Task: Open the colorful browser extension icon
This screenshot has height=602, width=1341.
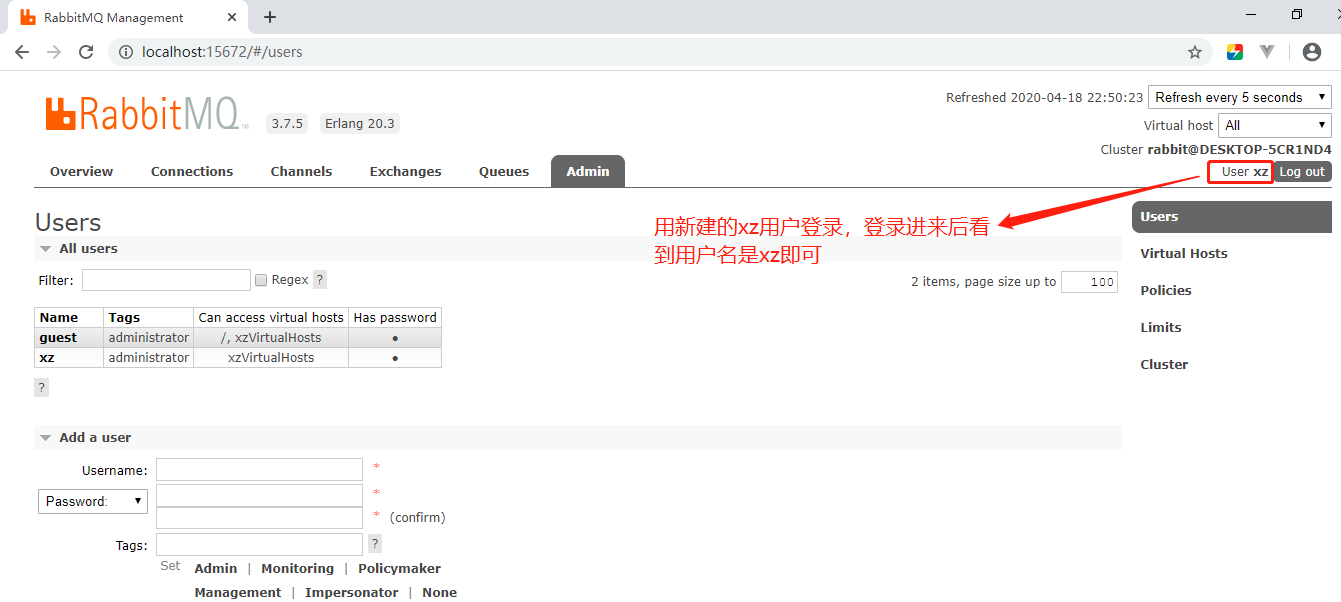Action: coord(1235,52)
